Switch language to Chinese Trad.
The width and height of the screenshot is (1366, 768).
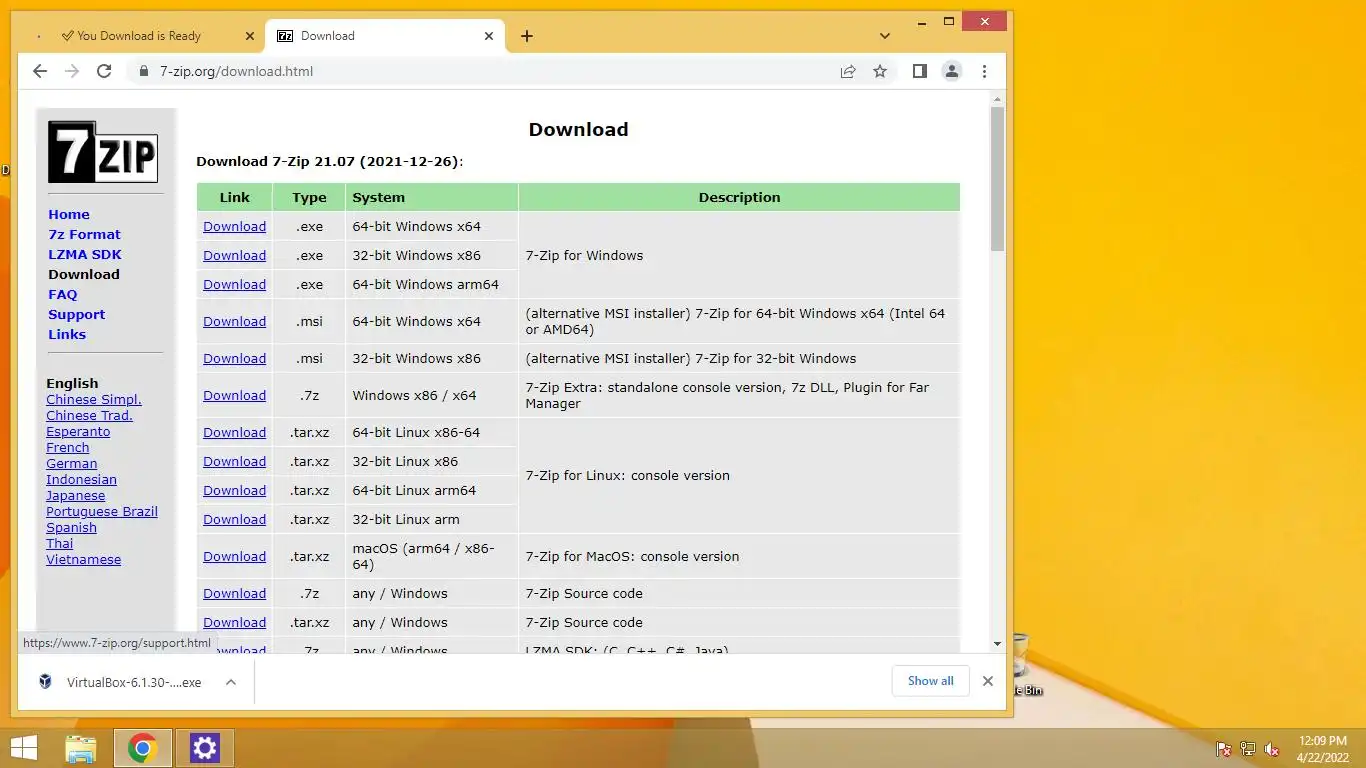[x=89, y=415]
